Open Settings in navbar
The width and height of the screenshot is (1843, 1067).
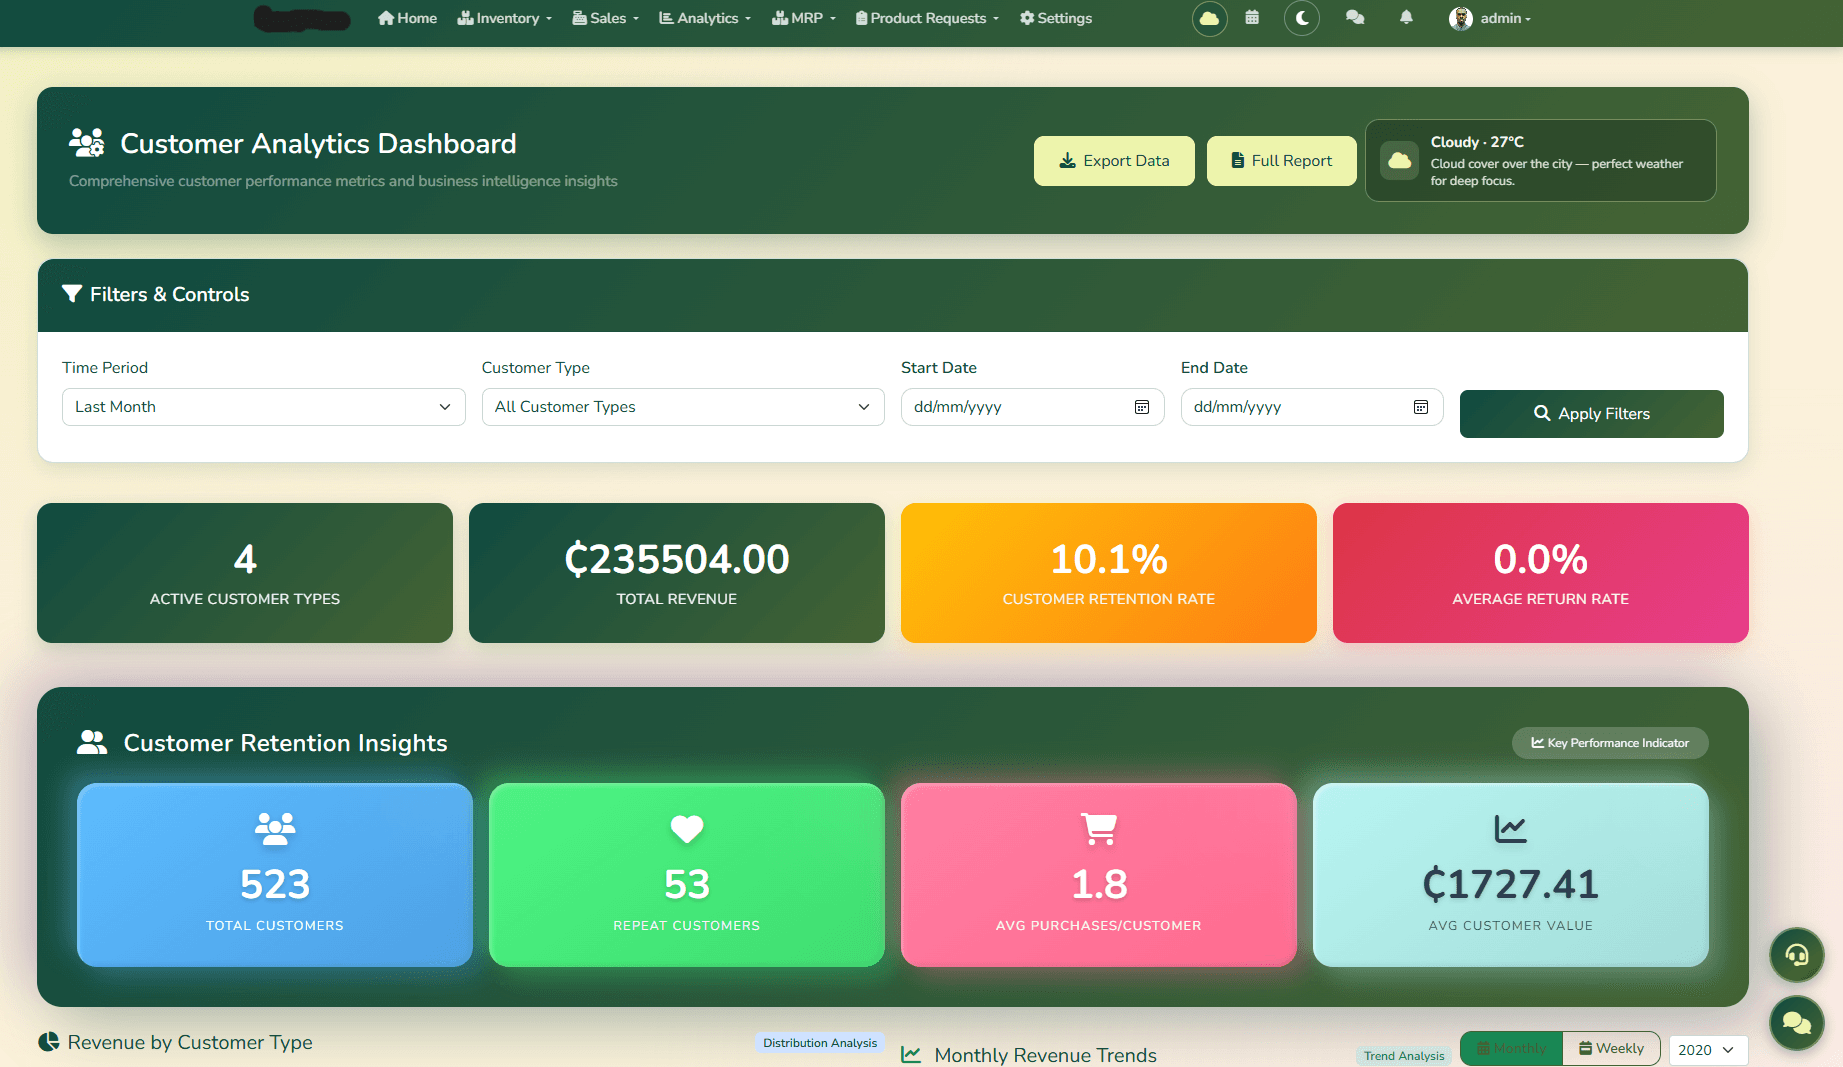point(1056,18)
